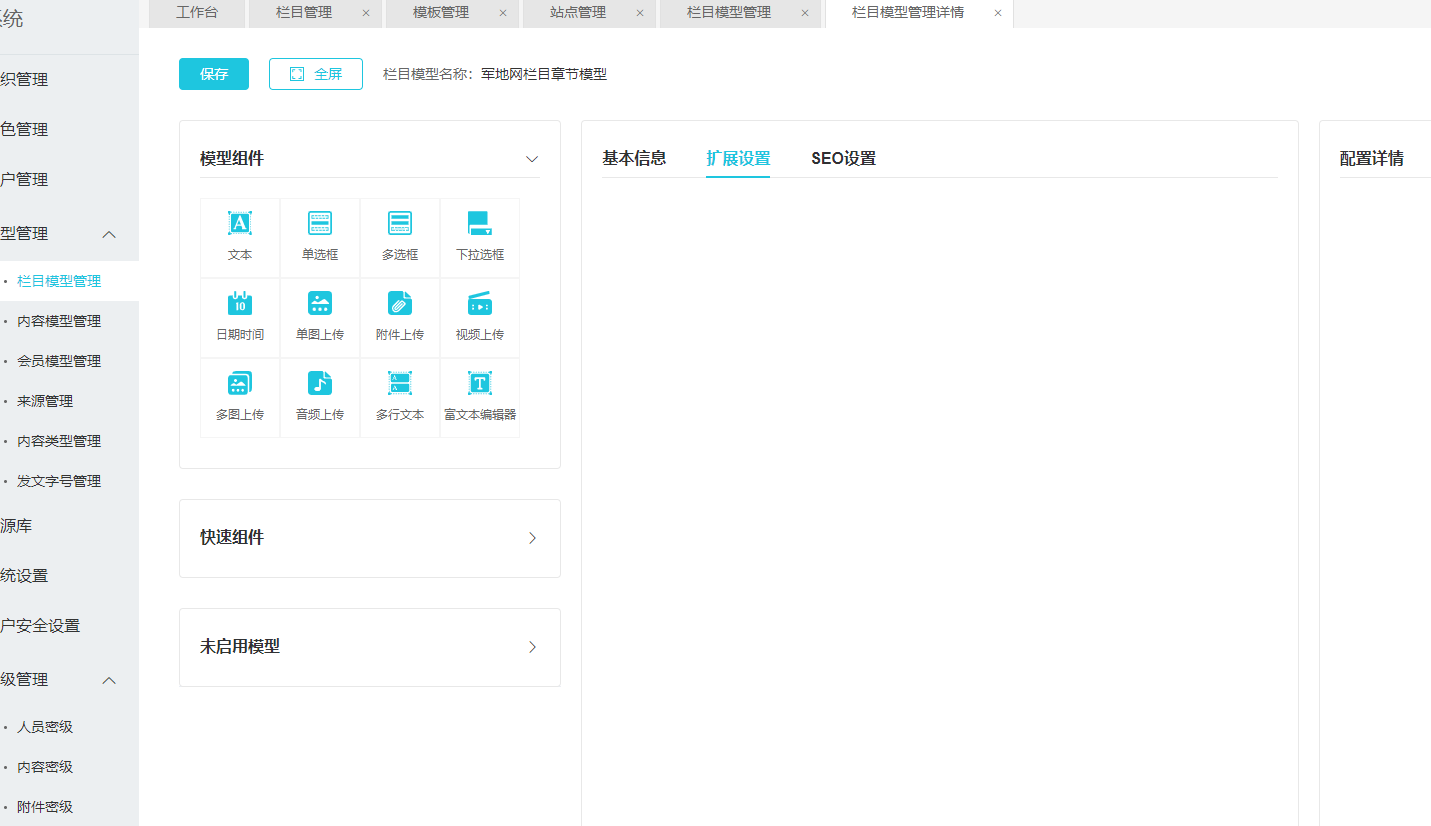Open 内容模型管理 in the sidebar
This screenshot has height=826, width=1431.
(x=59, y=321)
